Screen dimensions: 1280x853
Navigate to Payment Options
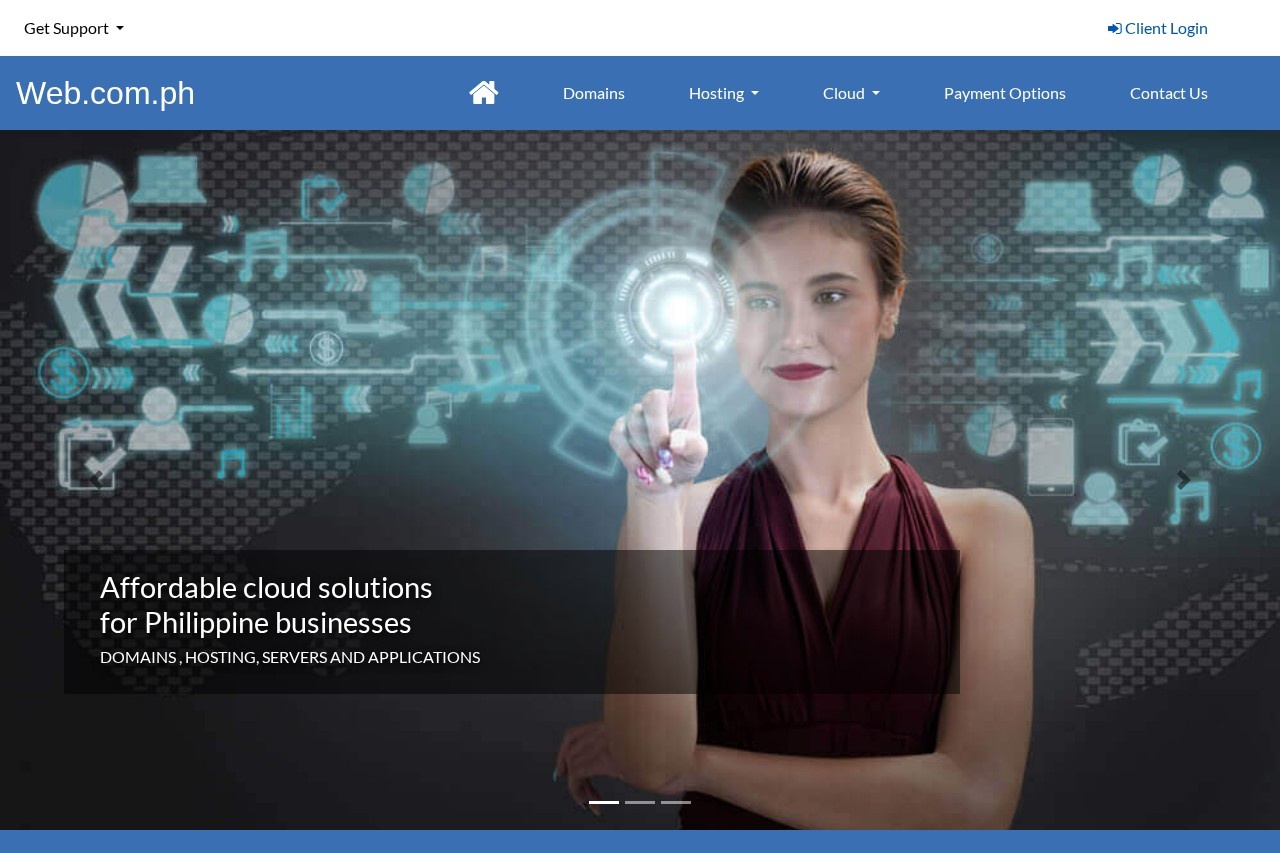pyautogui.click(x=1004, y=93)
